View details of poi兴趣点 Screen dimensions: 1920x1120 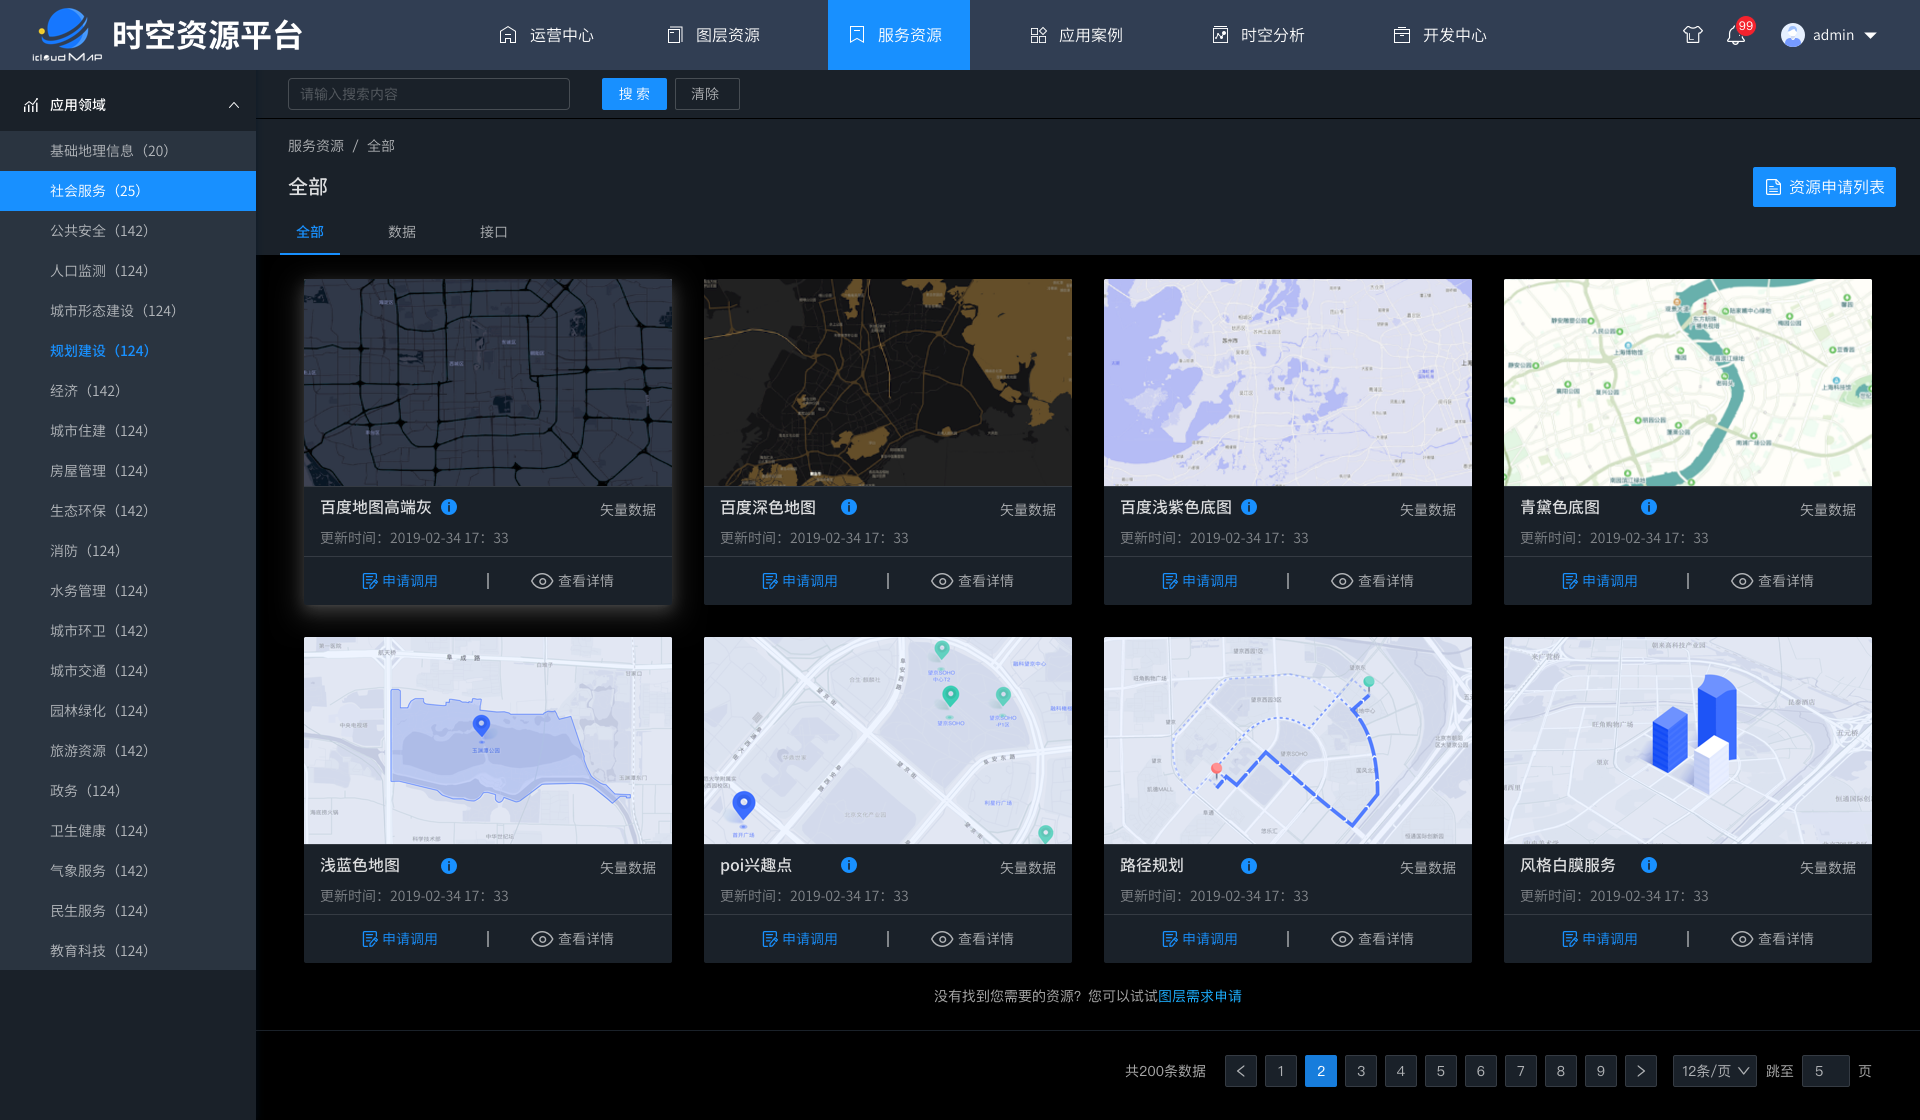pyautogui.click(x=973, y=939)
